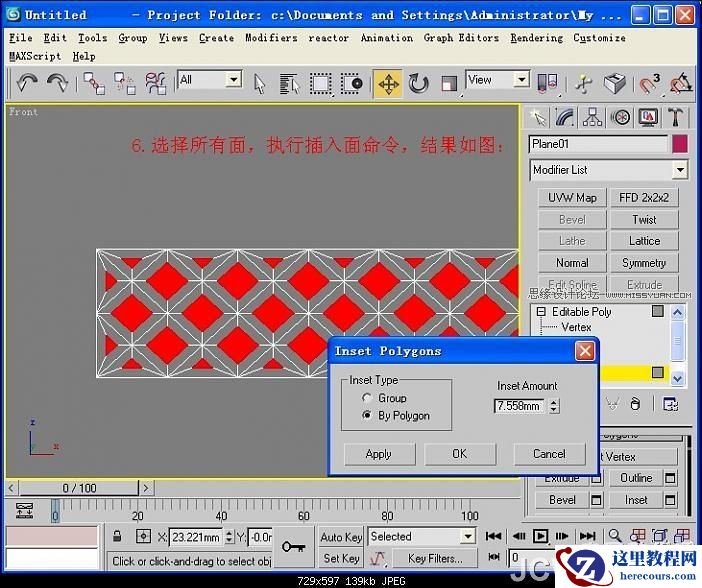Click Apply in Inset Polygons dialog
Screen dimensions: 702x588
click(x=379, y=454)
